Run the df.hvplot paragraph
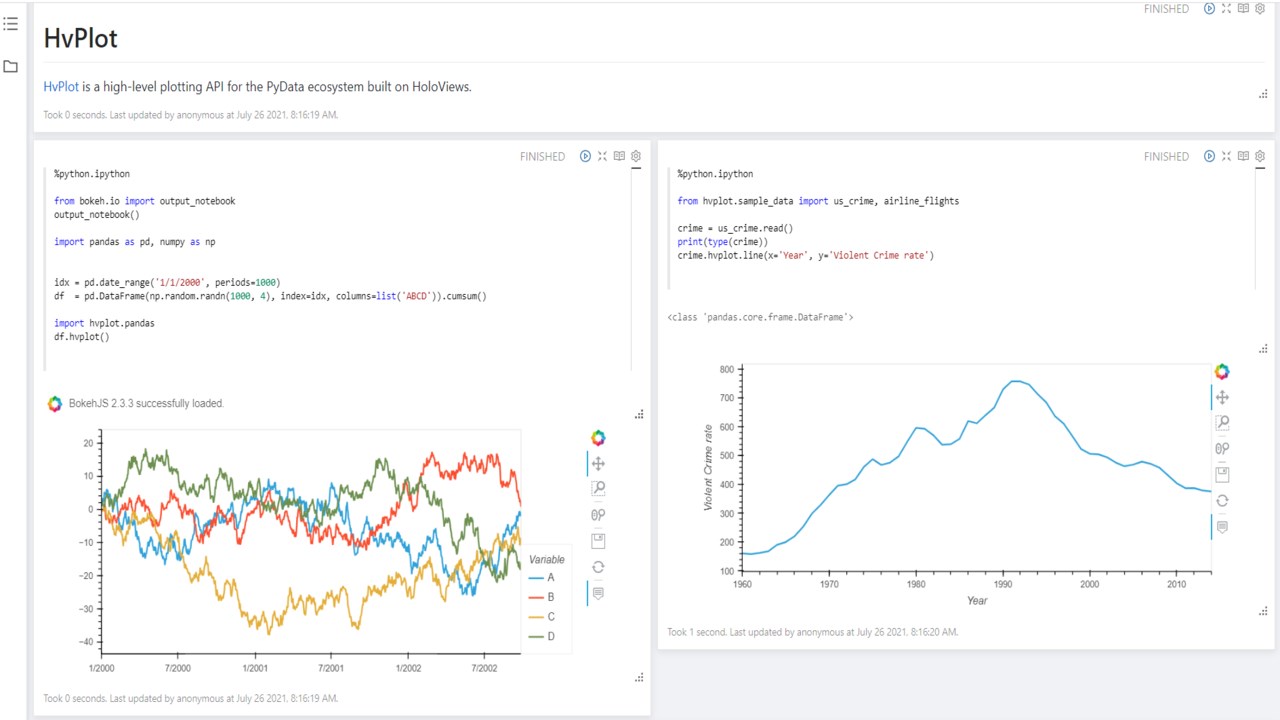Viewport: 1280px width, 720px height. 586,156
